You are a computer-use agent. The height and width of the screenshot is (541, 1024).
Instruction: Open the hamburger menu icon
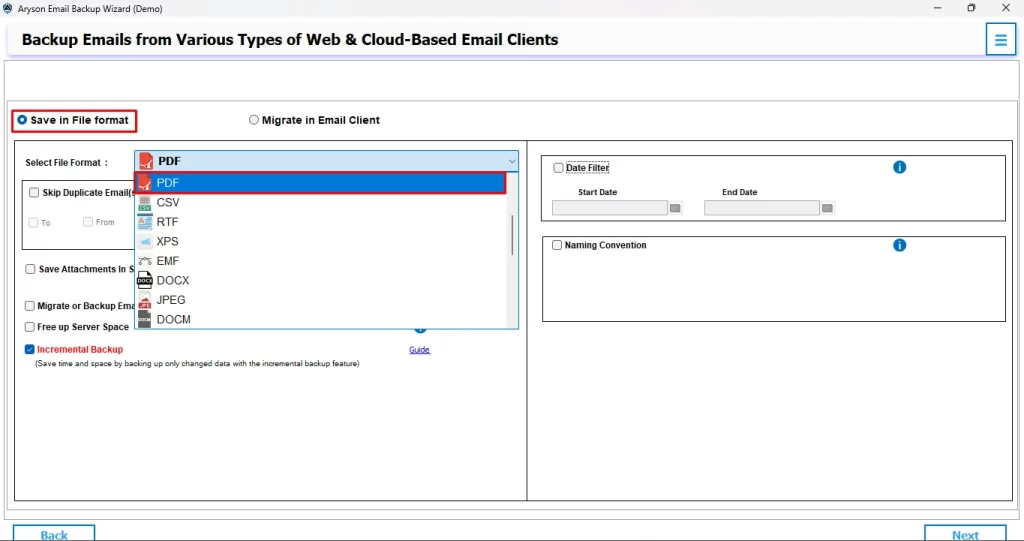[1000, 40]
